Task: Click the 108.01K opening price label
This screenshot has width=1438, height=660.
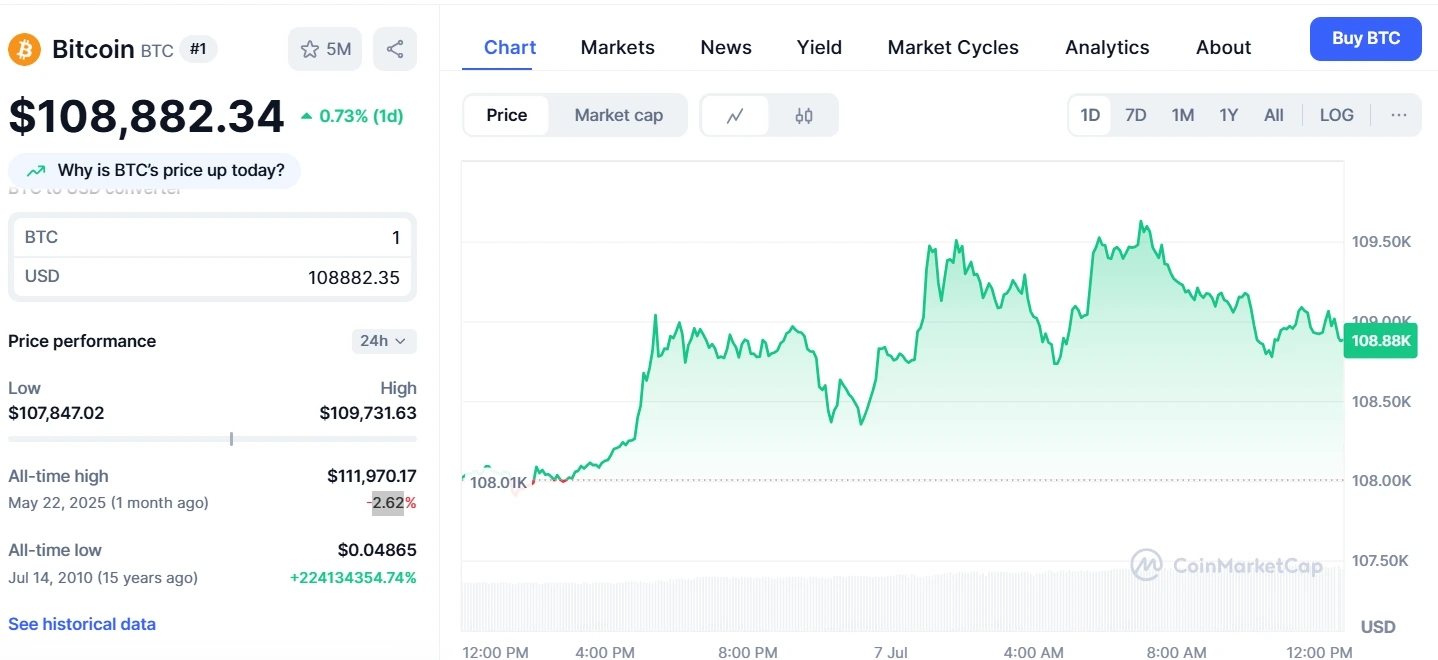Action: pyautogui.click(x=498, y=483)
